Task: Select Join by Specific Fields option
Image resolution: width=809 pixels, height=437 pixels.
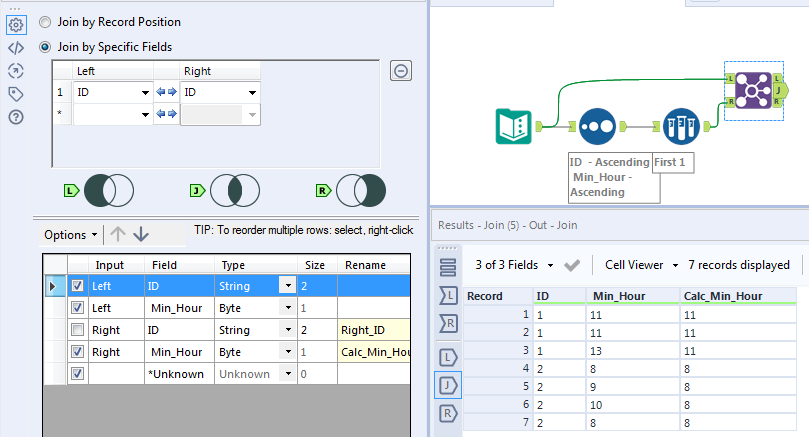Action: coord(45,47)
